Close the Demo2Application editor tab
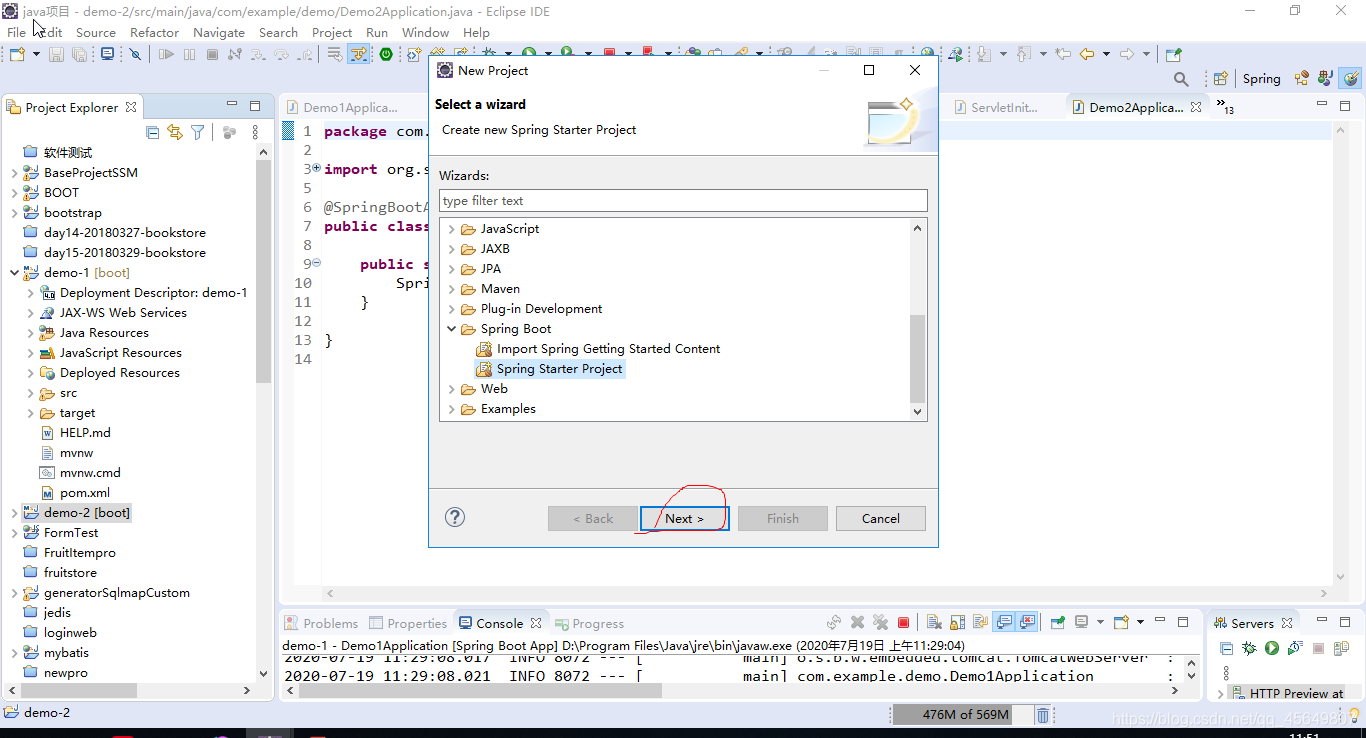 pyautogui.click(x=1194, y=107)
